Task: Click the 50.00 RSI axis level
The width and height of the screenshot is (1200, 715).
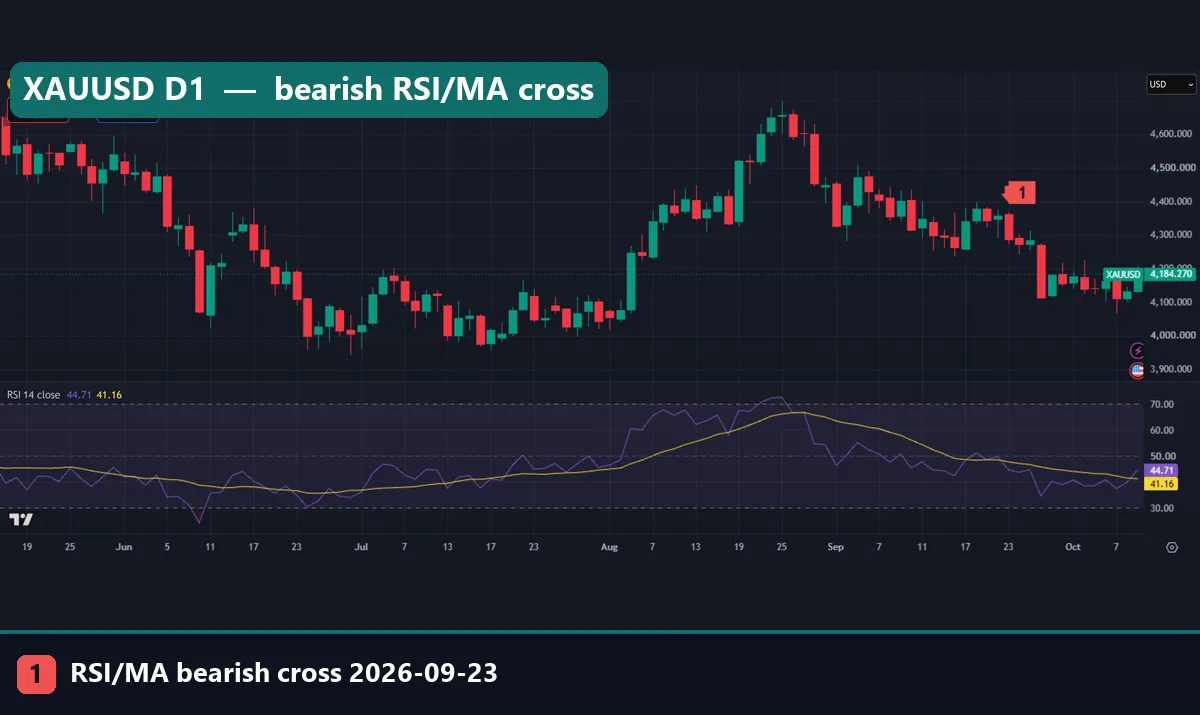Action: (x=1162, y=456)
